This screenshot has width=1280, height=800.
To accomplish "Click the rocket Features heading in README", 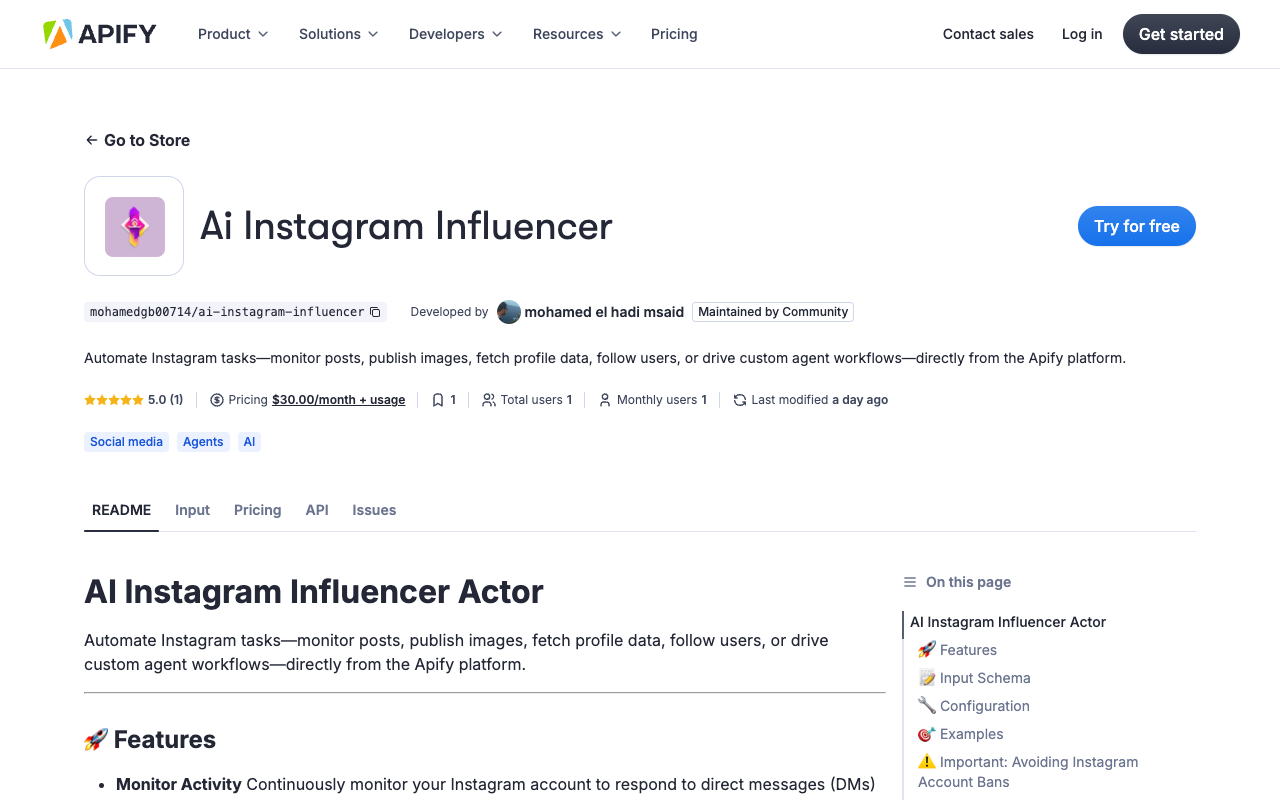I will click(x=150, y=740).
